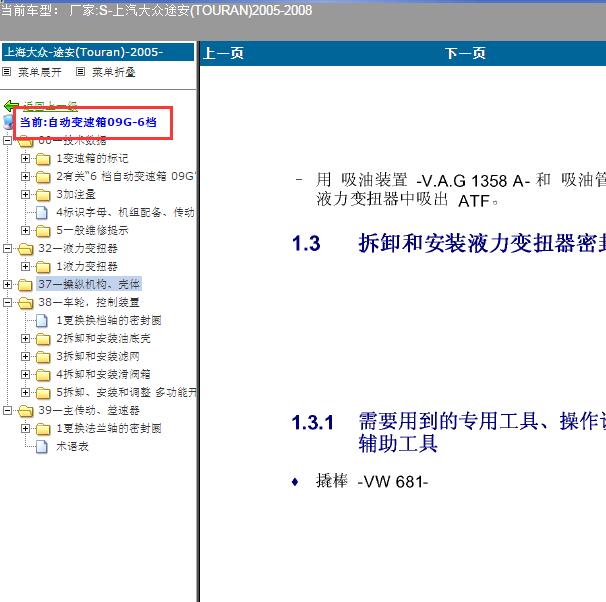The width and height of the screenshot is (606, 602).
Task: Collapse the 32—液力变扭器 chapter
Action: point(7,248)
